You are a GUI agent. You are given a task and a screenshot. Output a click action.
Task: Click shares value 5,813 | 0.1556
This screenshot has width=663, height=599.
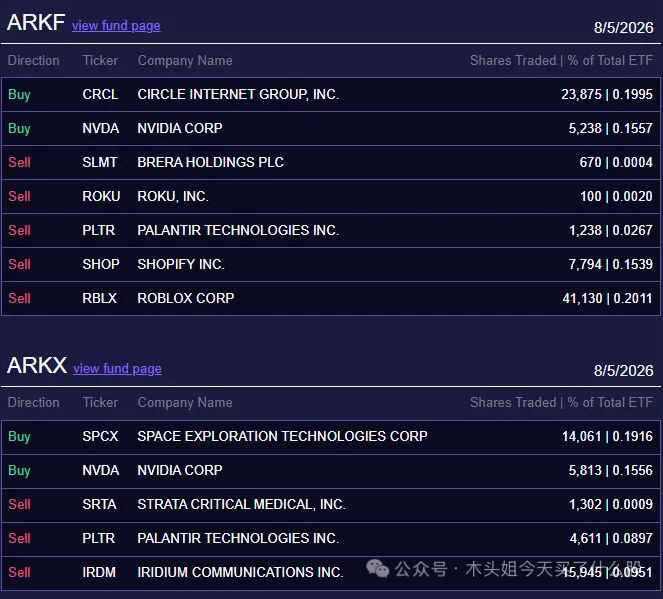coord(610,470)
